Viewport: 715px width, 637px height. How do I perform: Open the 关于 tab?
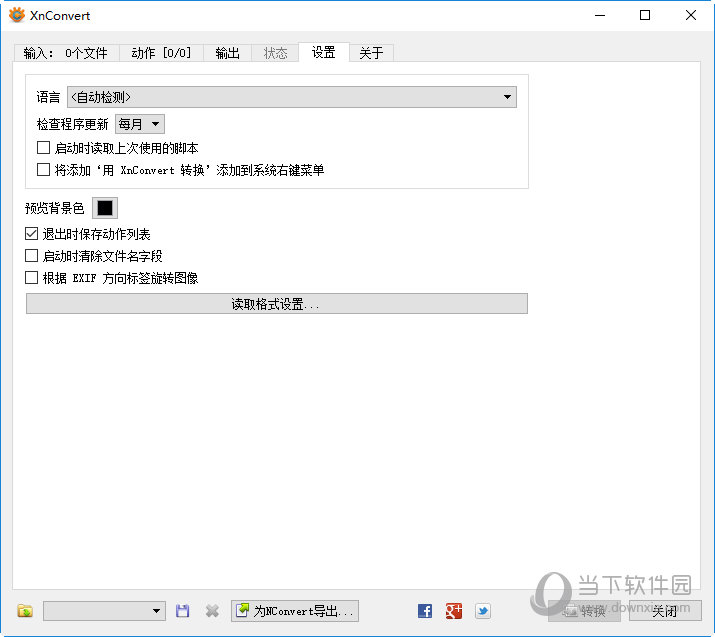[x=371, y=53]
